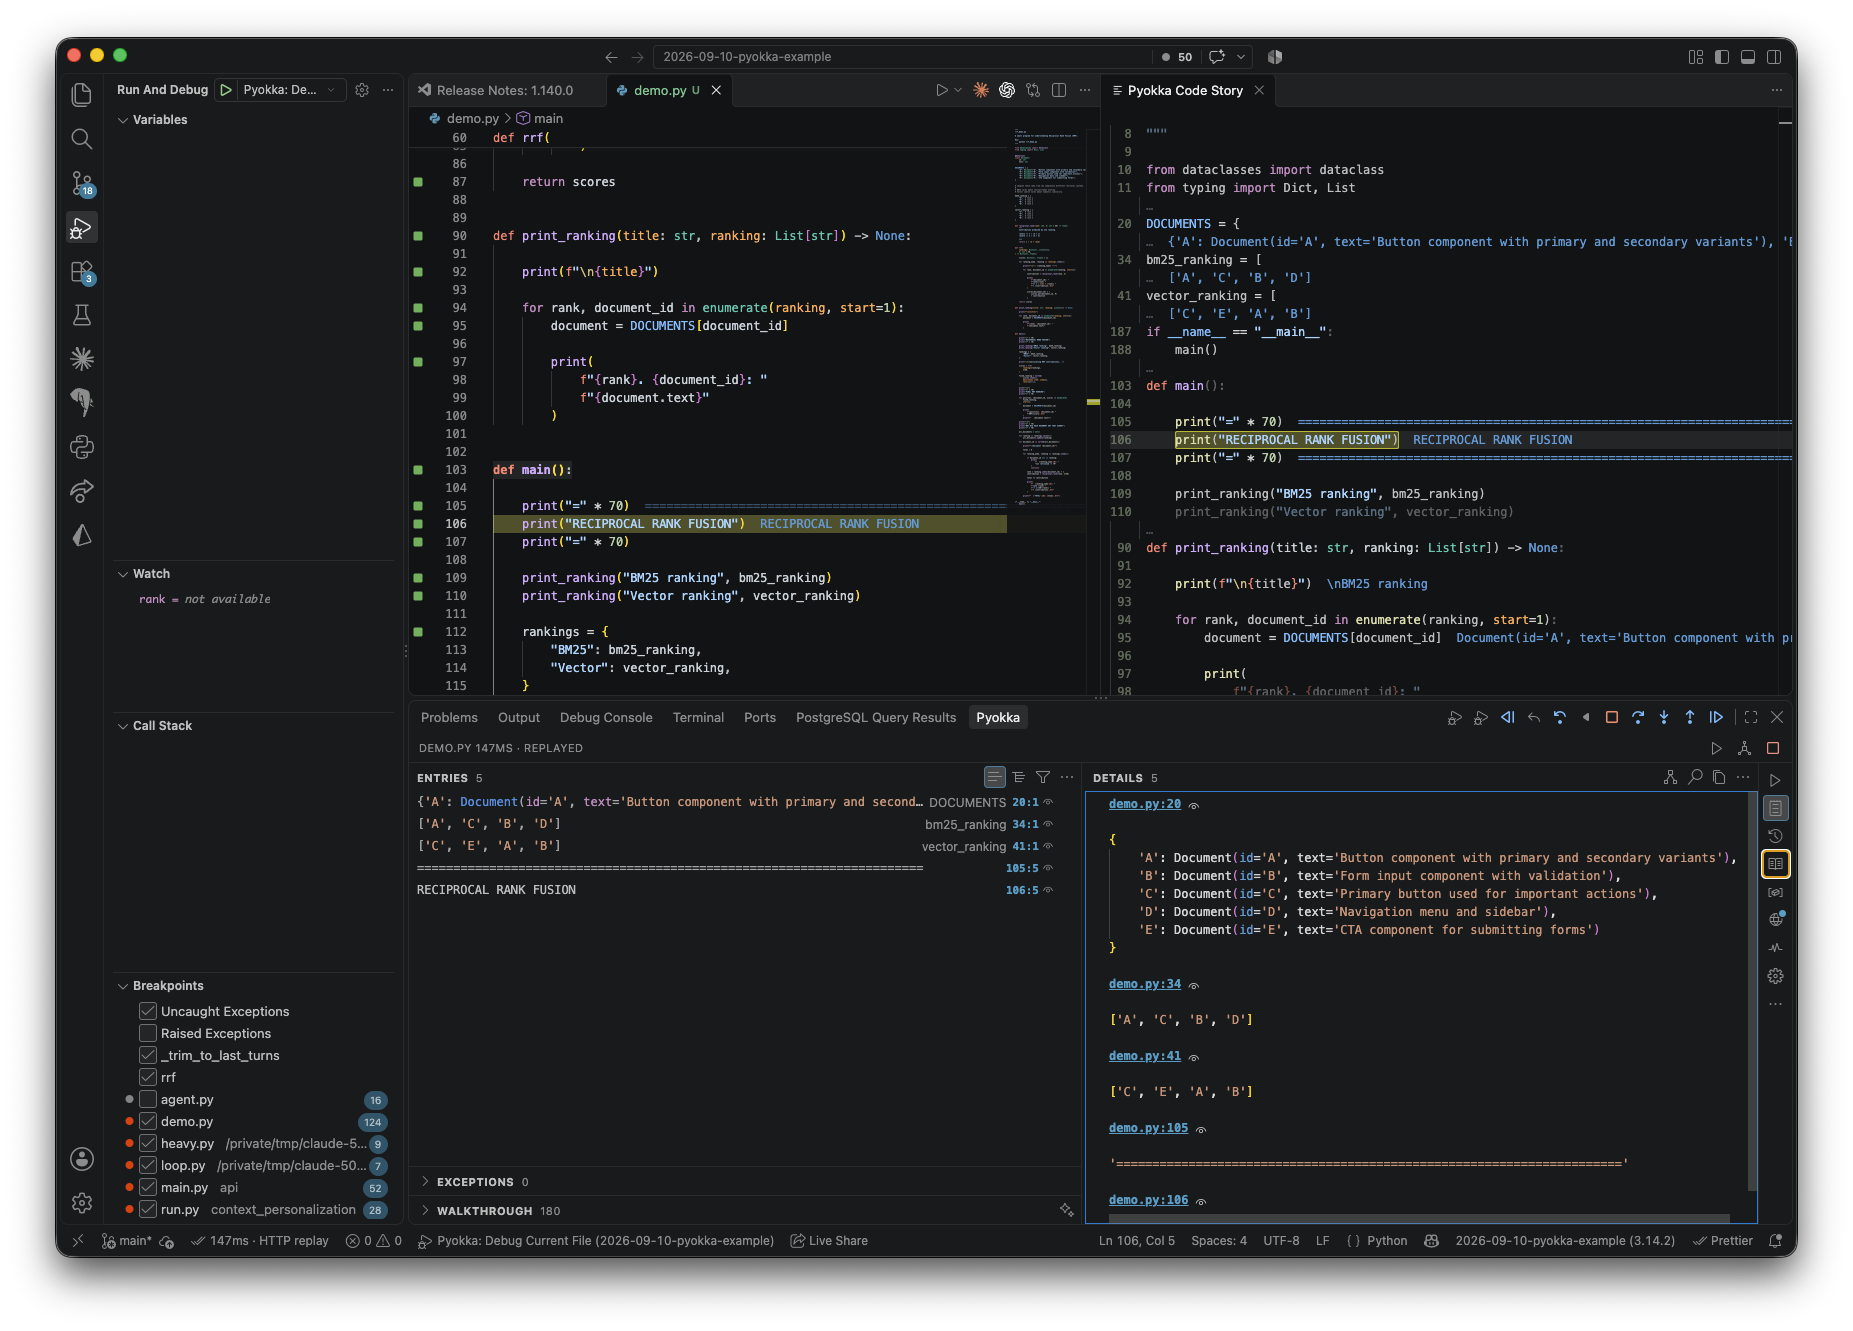This screenshot has height=1331, width=1853.
Task: Disable the demo.py breakpoint checkbox
Action: [x=148, y=1121]
